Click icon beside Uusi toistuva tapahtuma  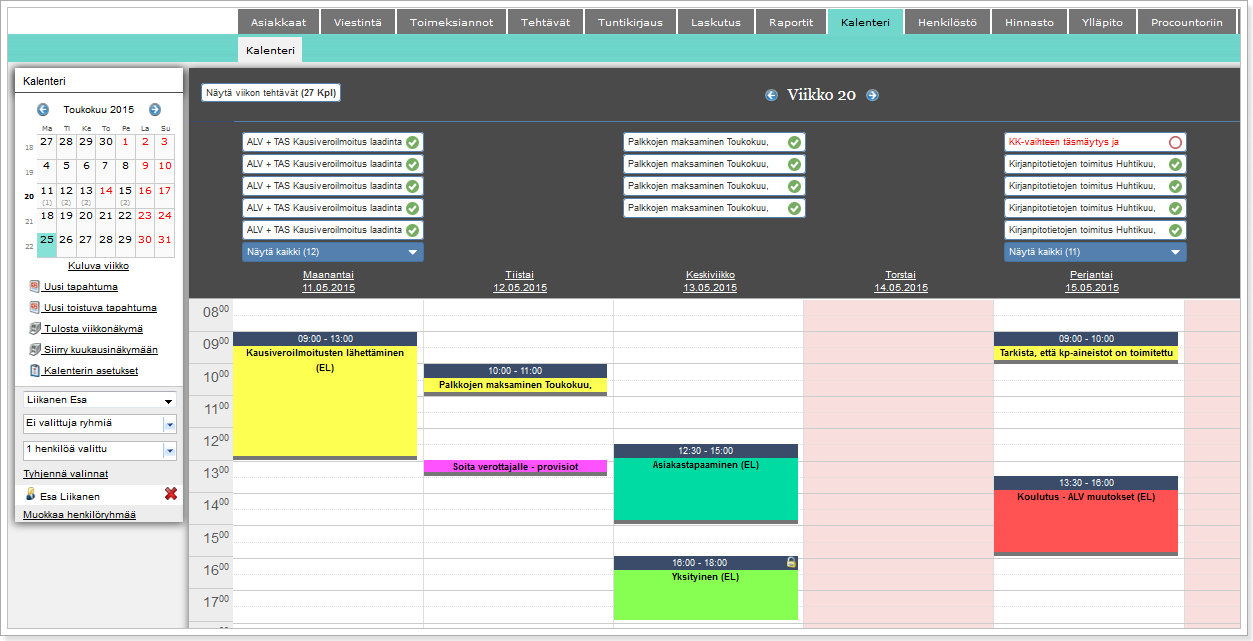pyautogui.click(x=35, y=307)
